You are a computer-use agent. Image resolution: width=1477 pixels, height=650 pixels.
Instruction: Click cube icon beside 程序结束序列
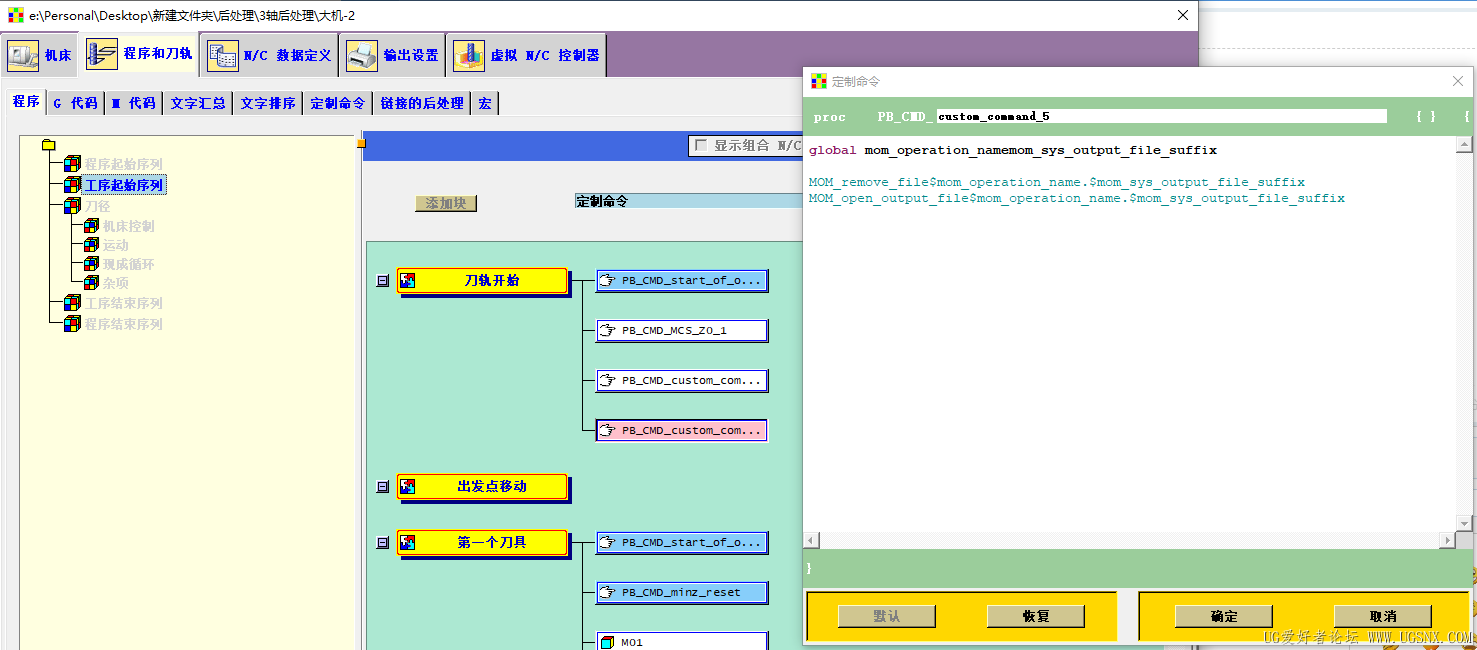coord(72,324)
